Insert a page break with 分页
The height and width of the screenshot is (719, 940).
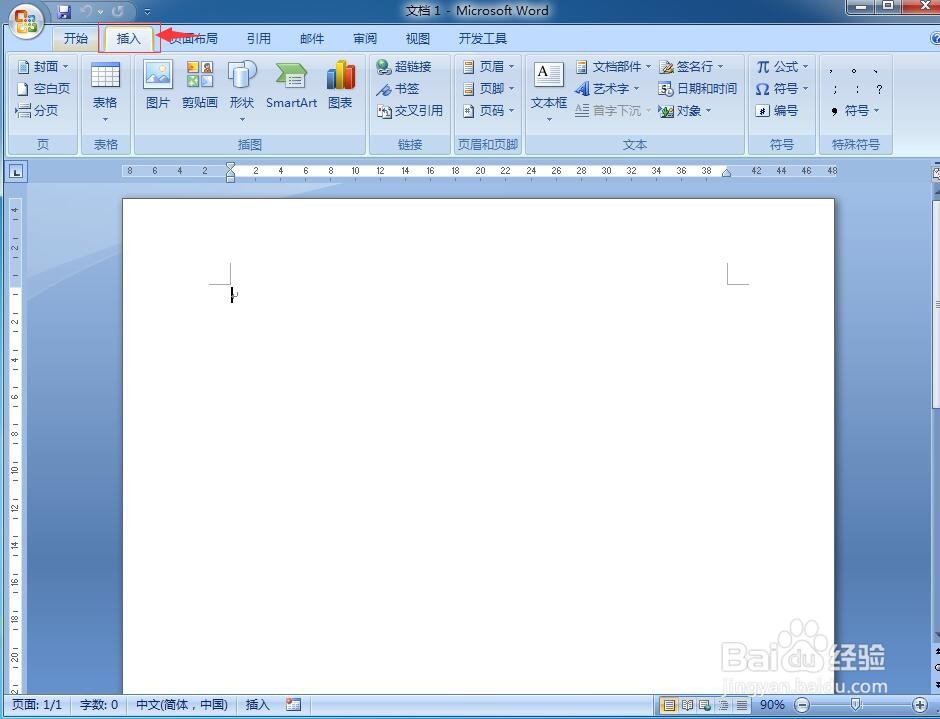37,110
